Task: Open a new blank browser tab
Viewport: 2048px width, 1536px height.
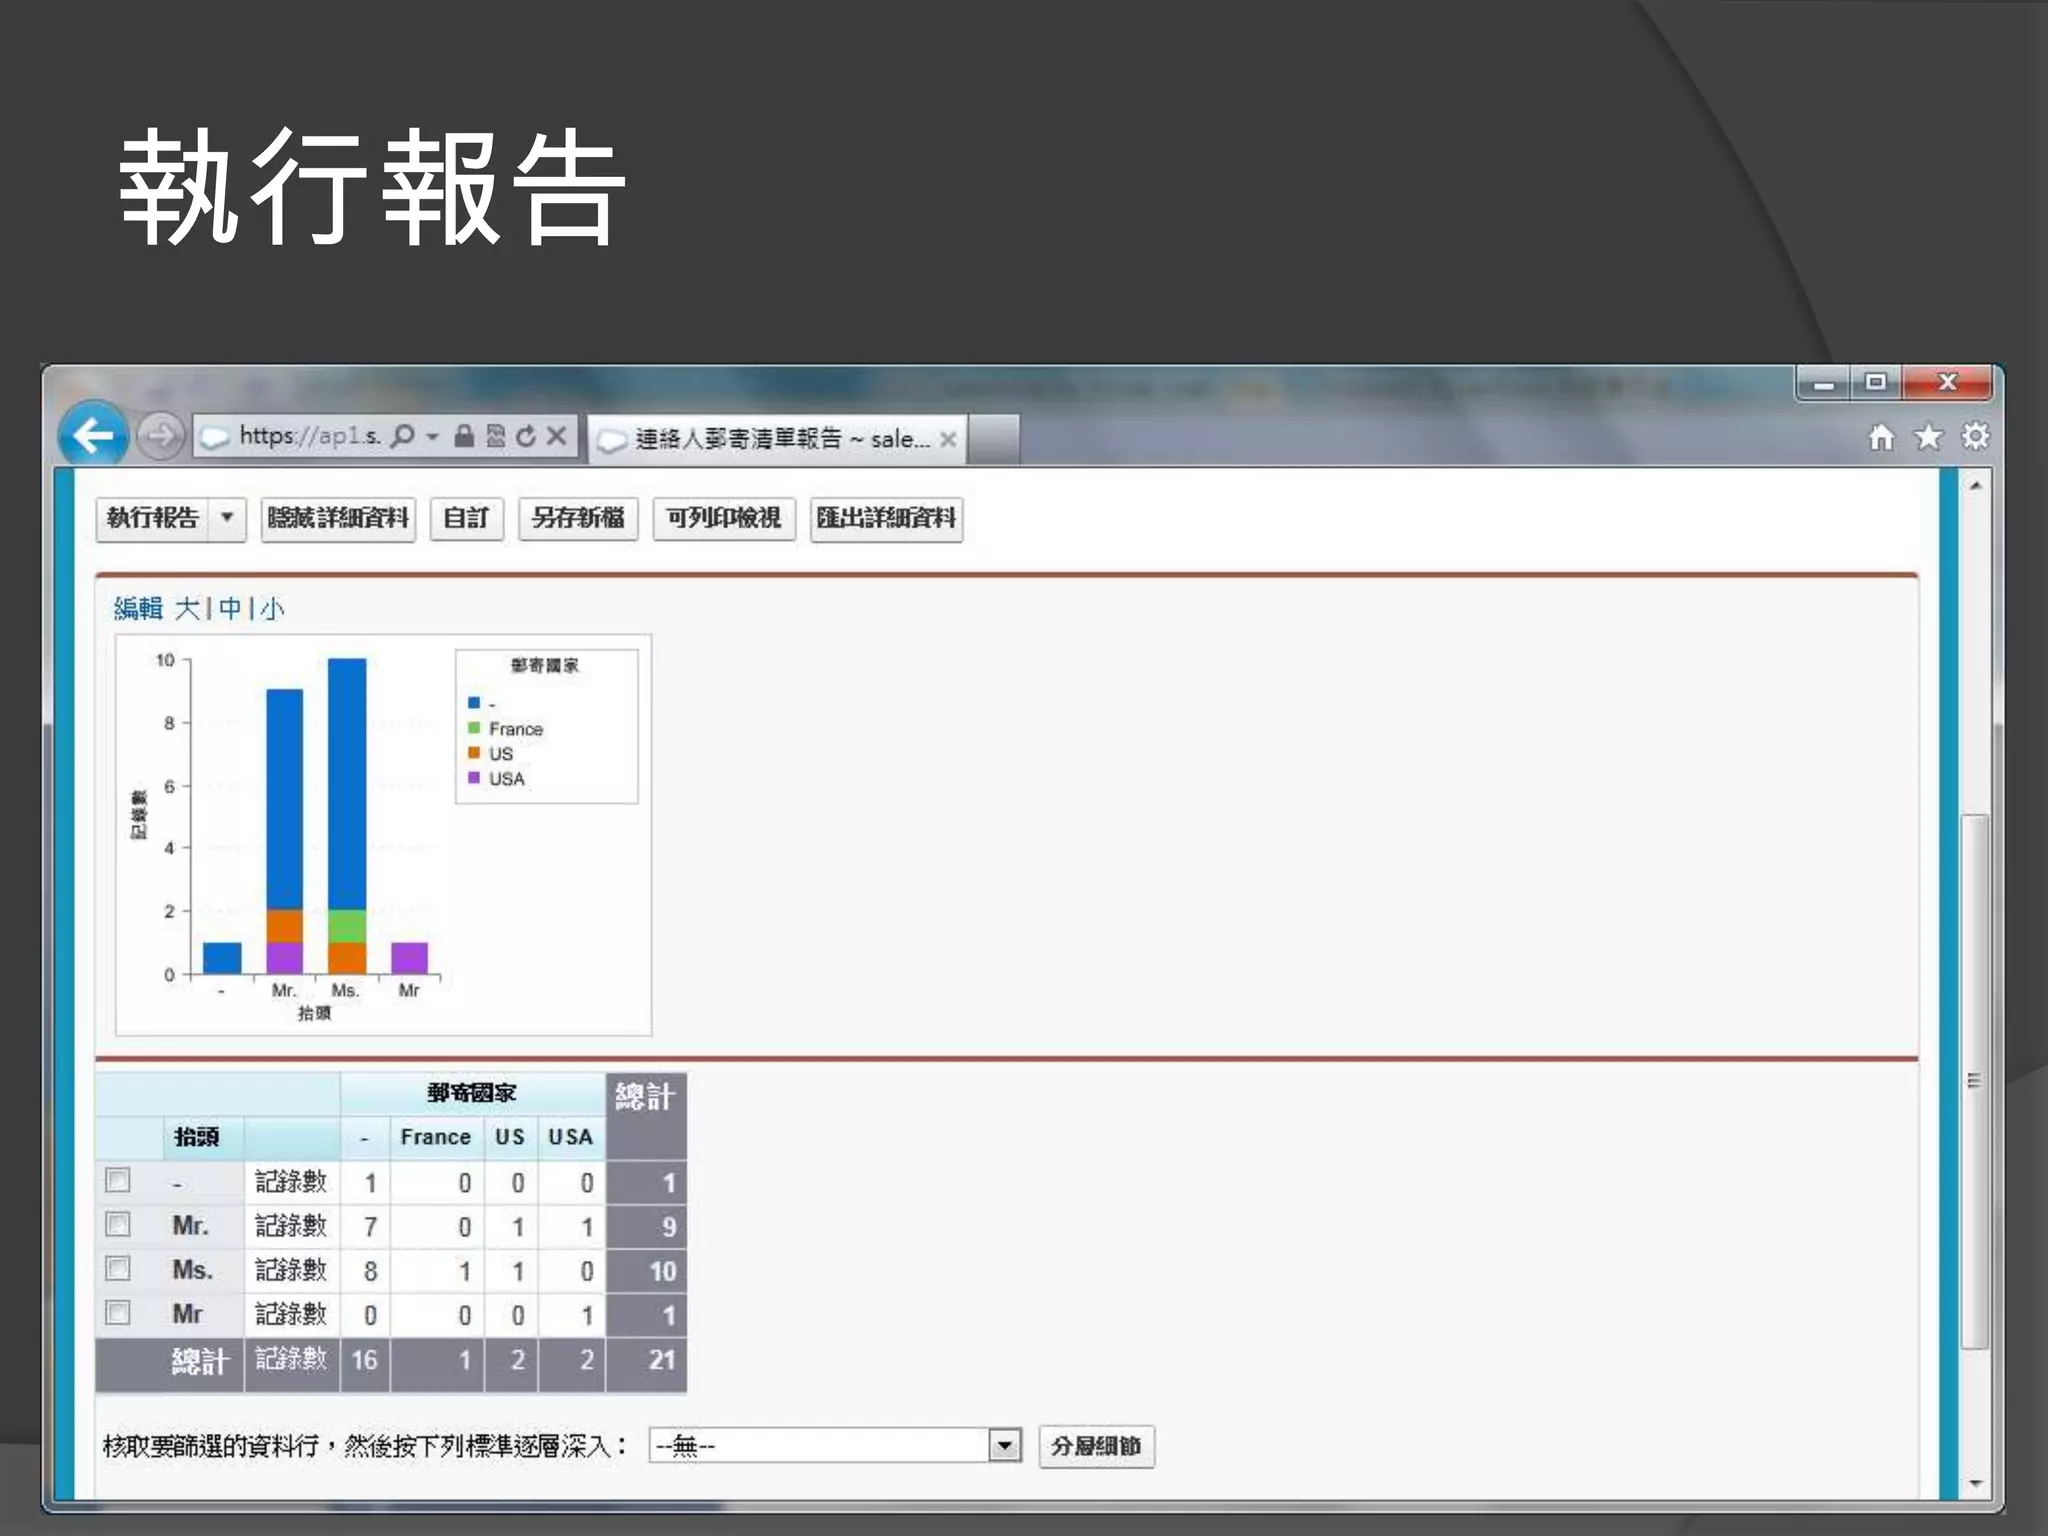Action: 993,439
